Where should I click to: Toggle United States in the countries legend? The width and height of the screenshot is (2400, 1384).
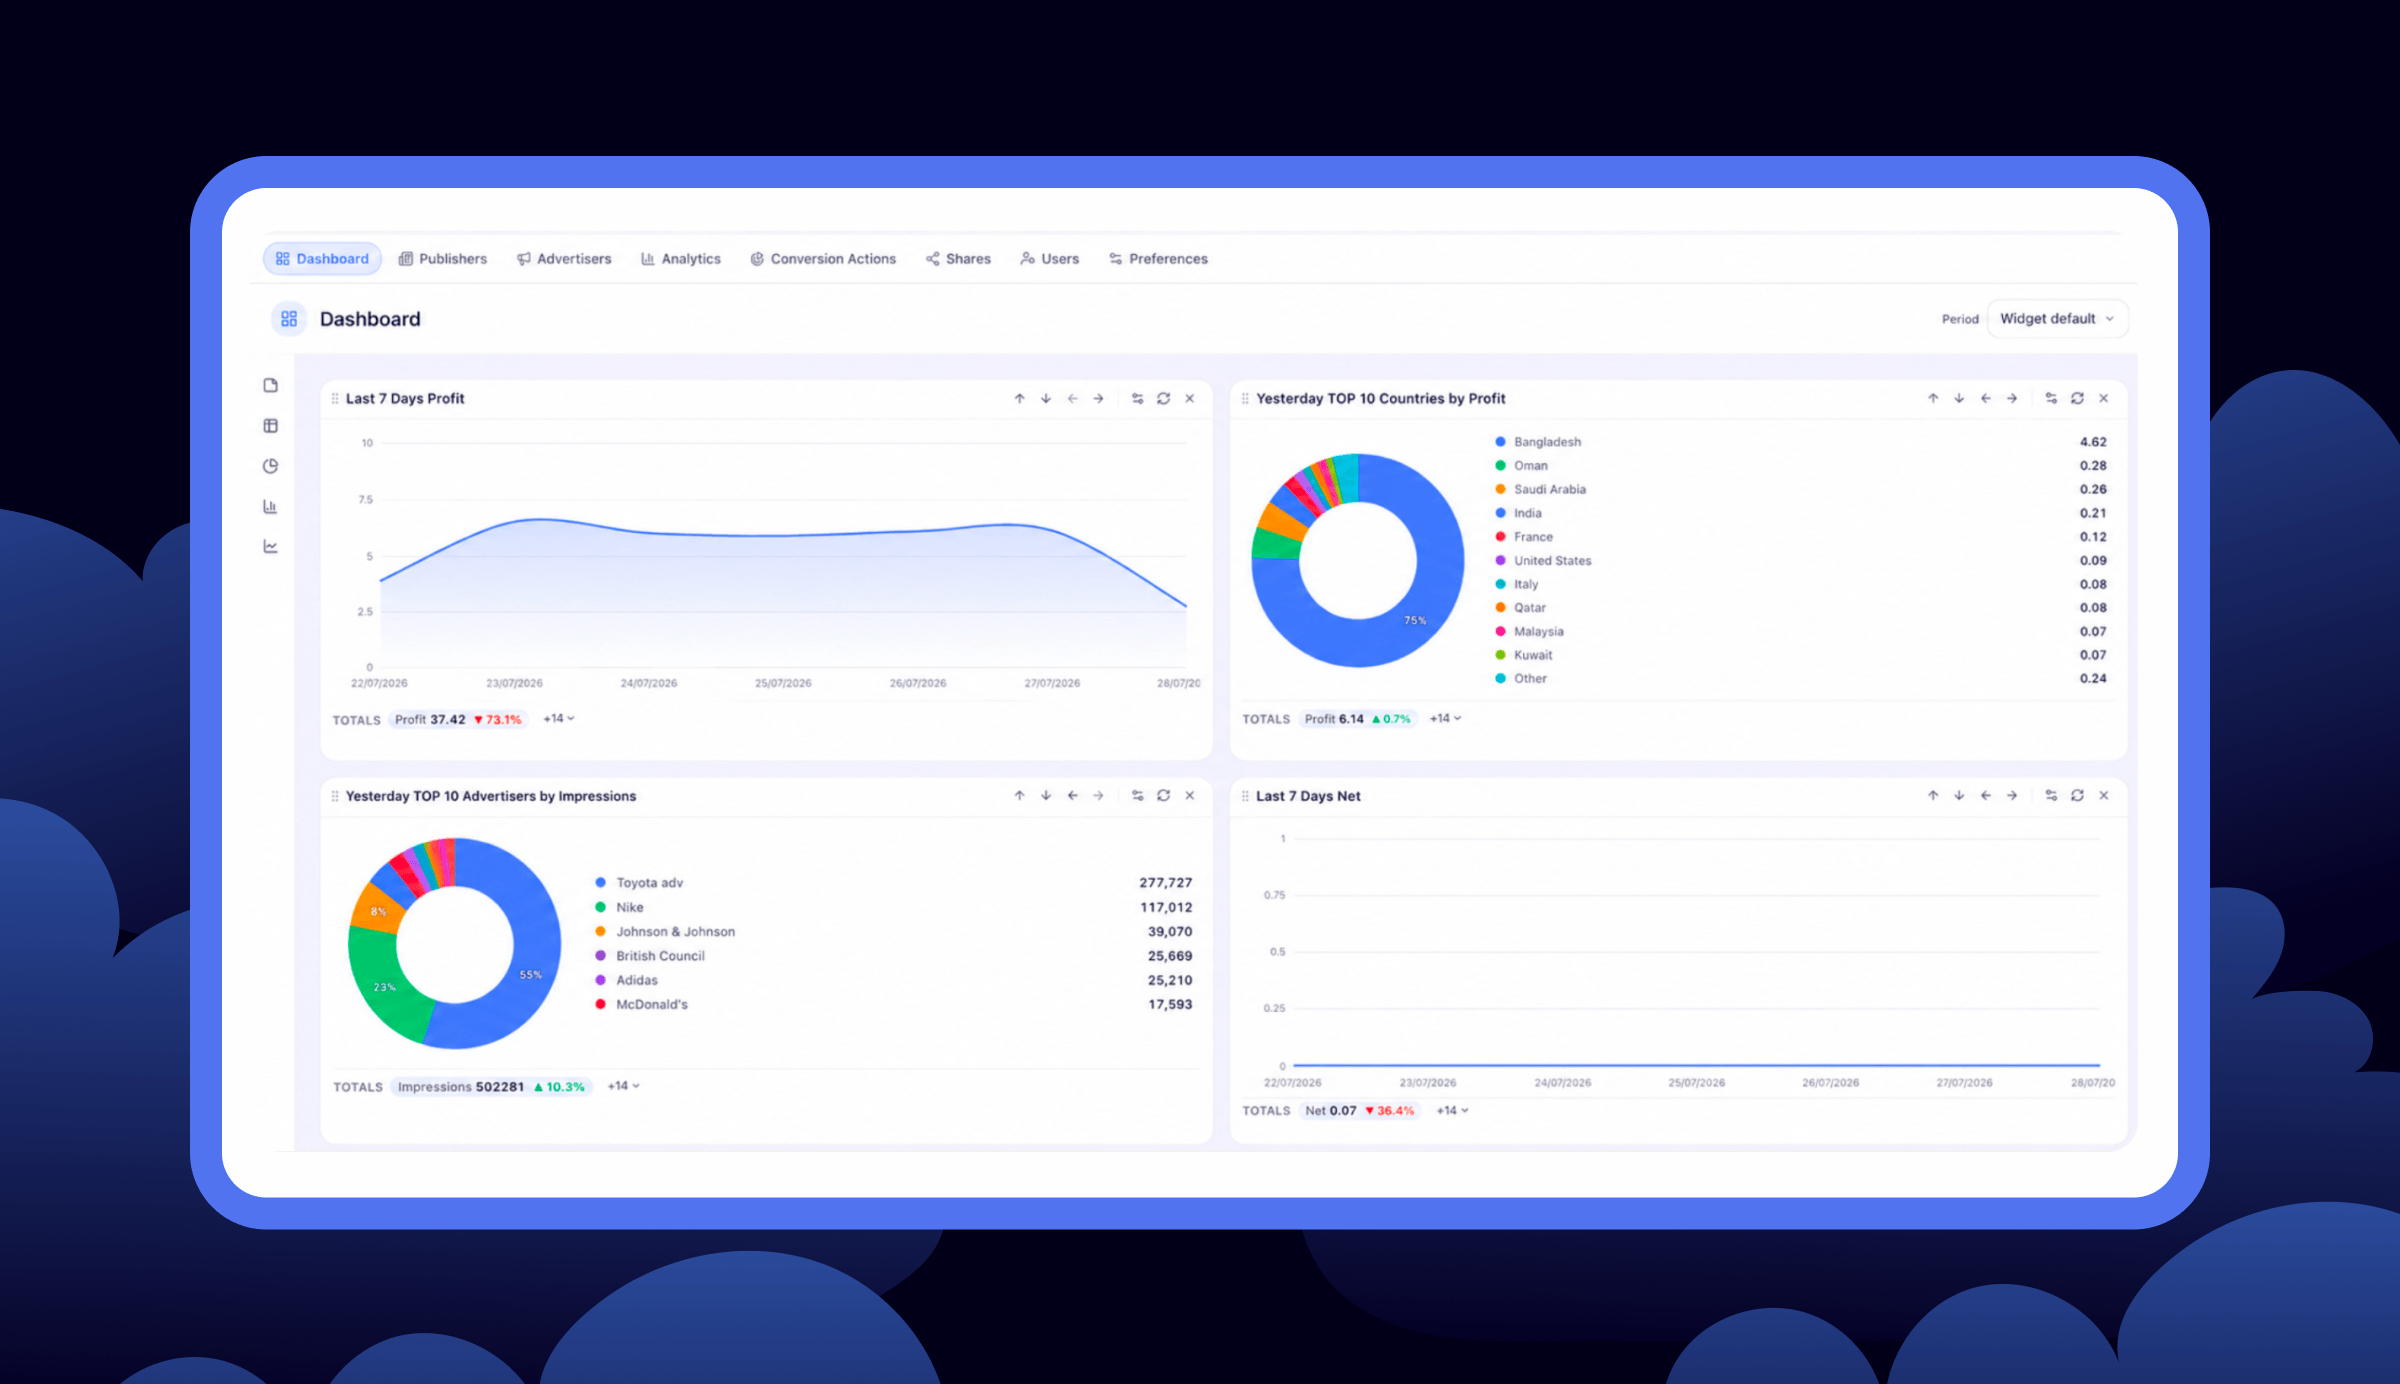[x=1543, y=561]
